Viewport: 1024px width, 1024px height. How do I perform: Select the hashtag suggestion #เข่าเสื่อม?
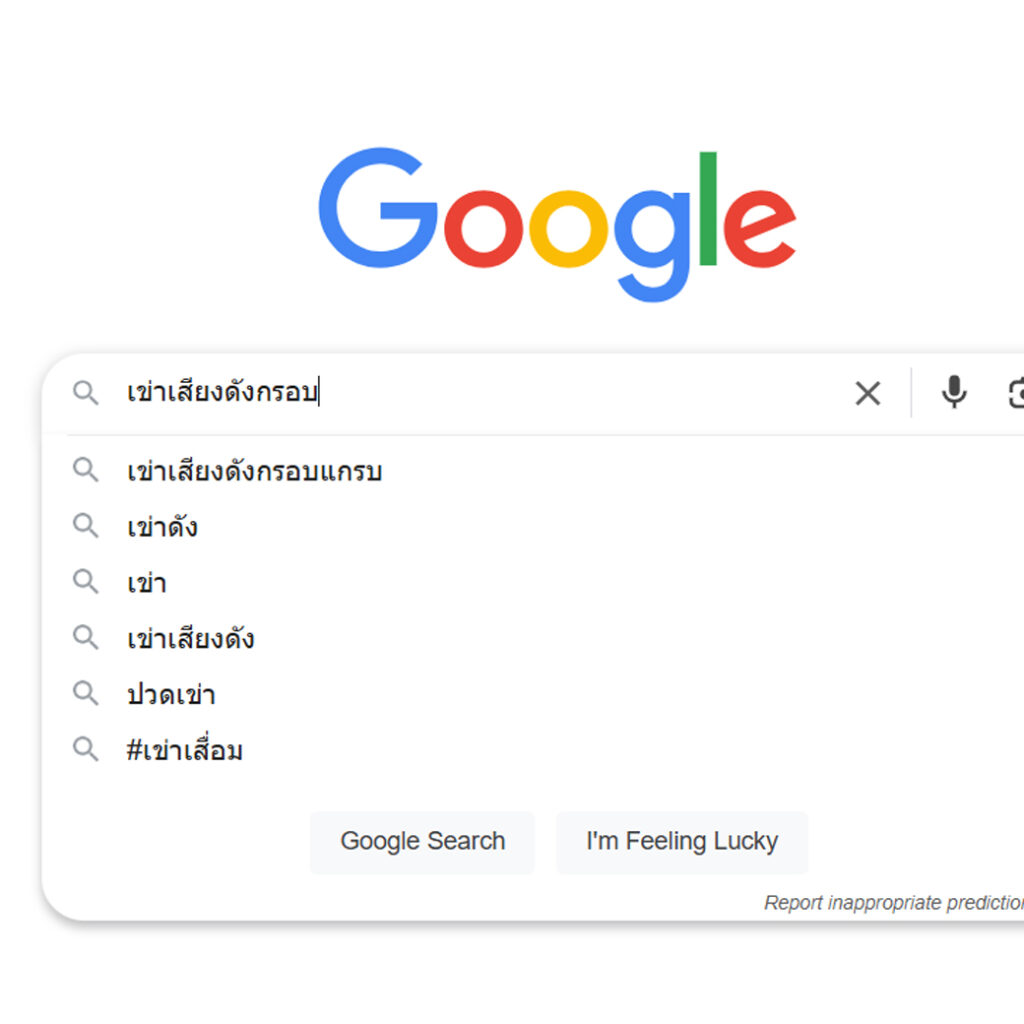point(185,750)
